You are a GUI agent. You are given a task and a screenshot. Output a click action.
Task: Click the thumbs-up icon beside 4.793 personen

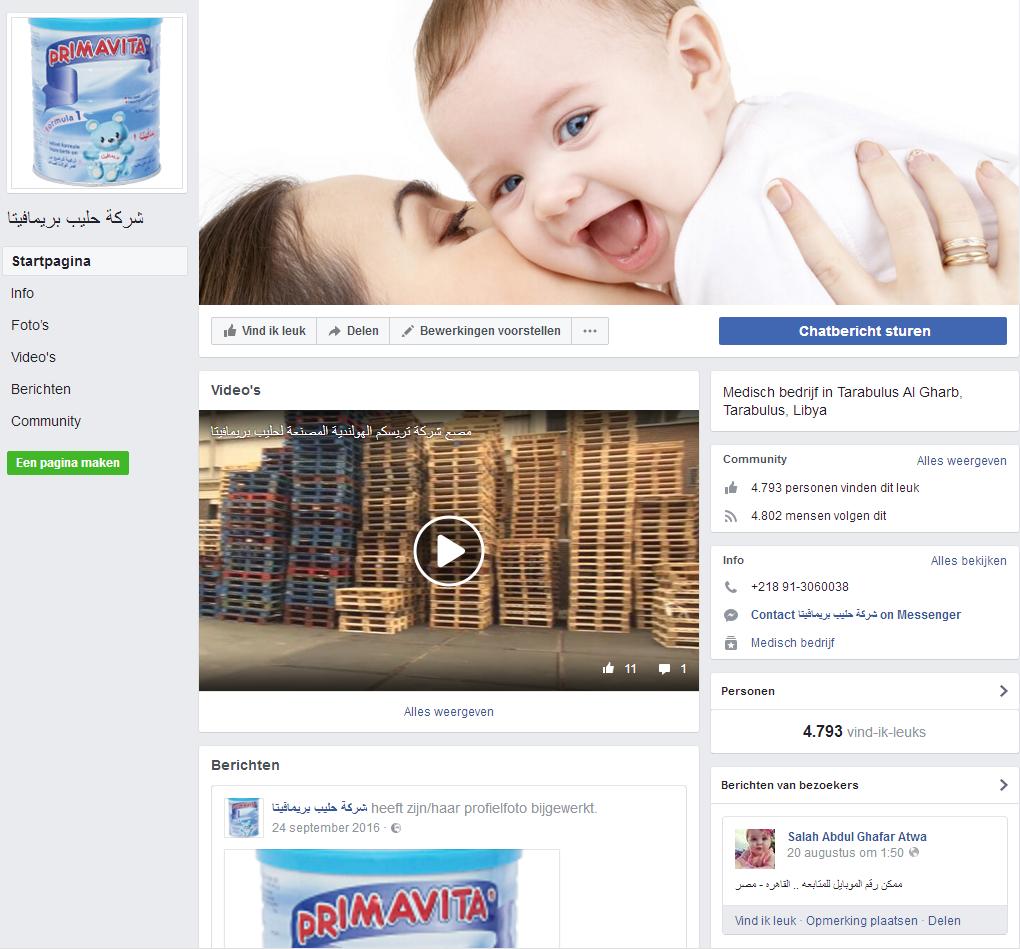731,488
